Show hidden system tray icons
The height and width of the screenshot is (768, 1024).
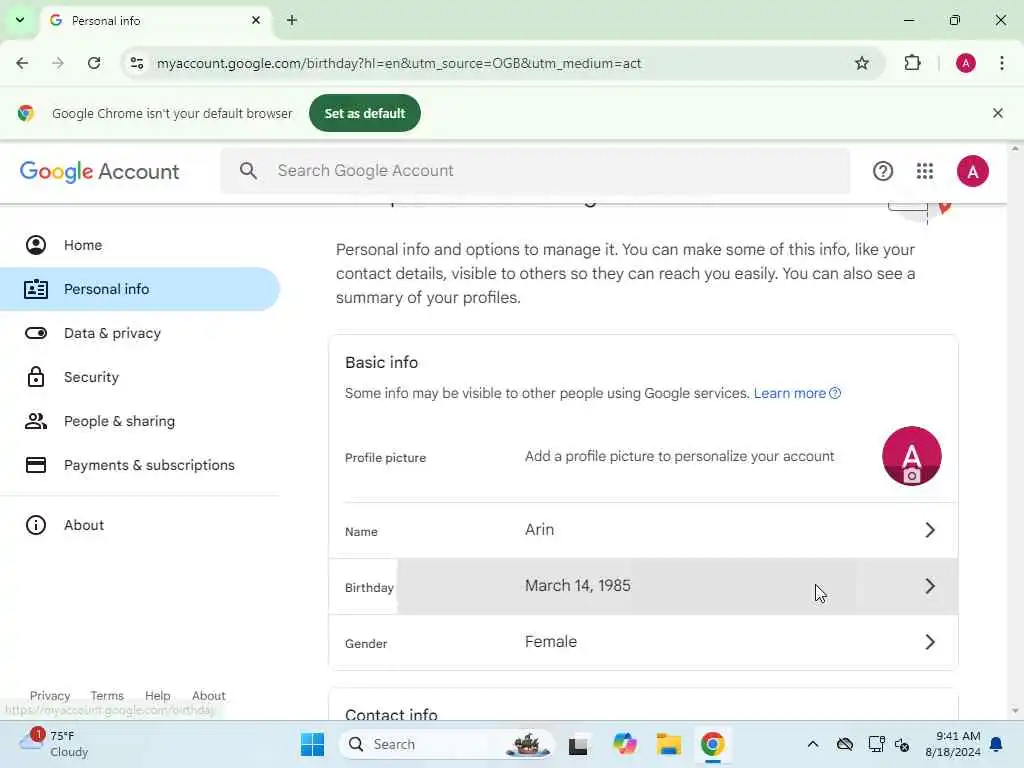tap(812, 744)
